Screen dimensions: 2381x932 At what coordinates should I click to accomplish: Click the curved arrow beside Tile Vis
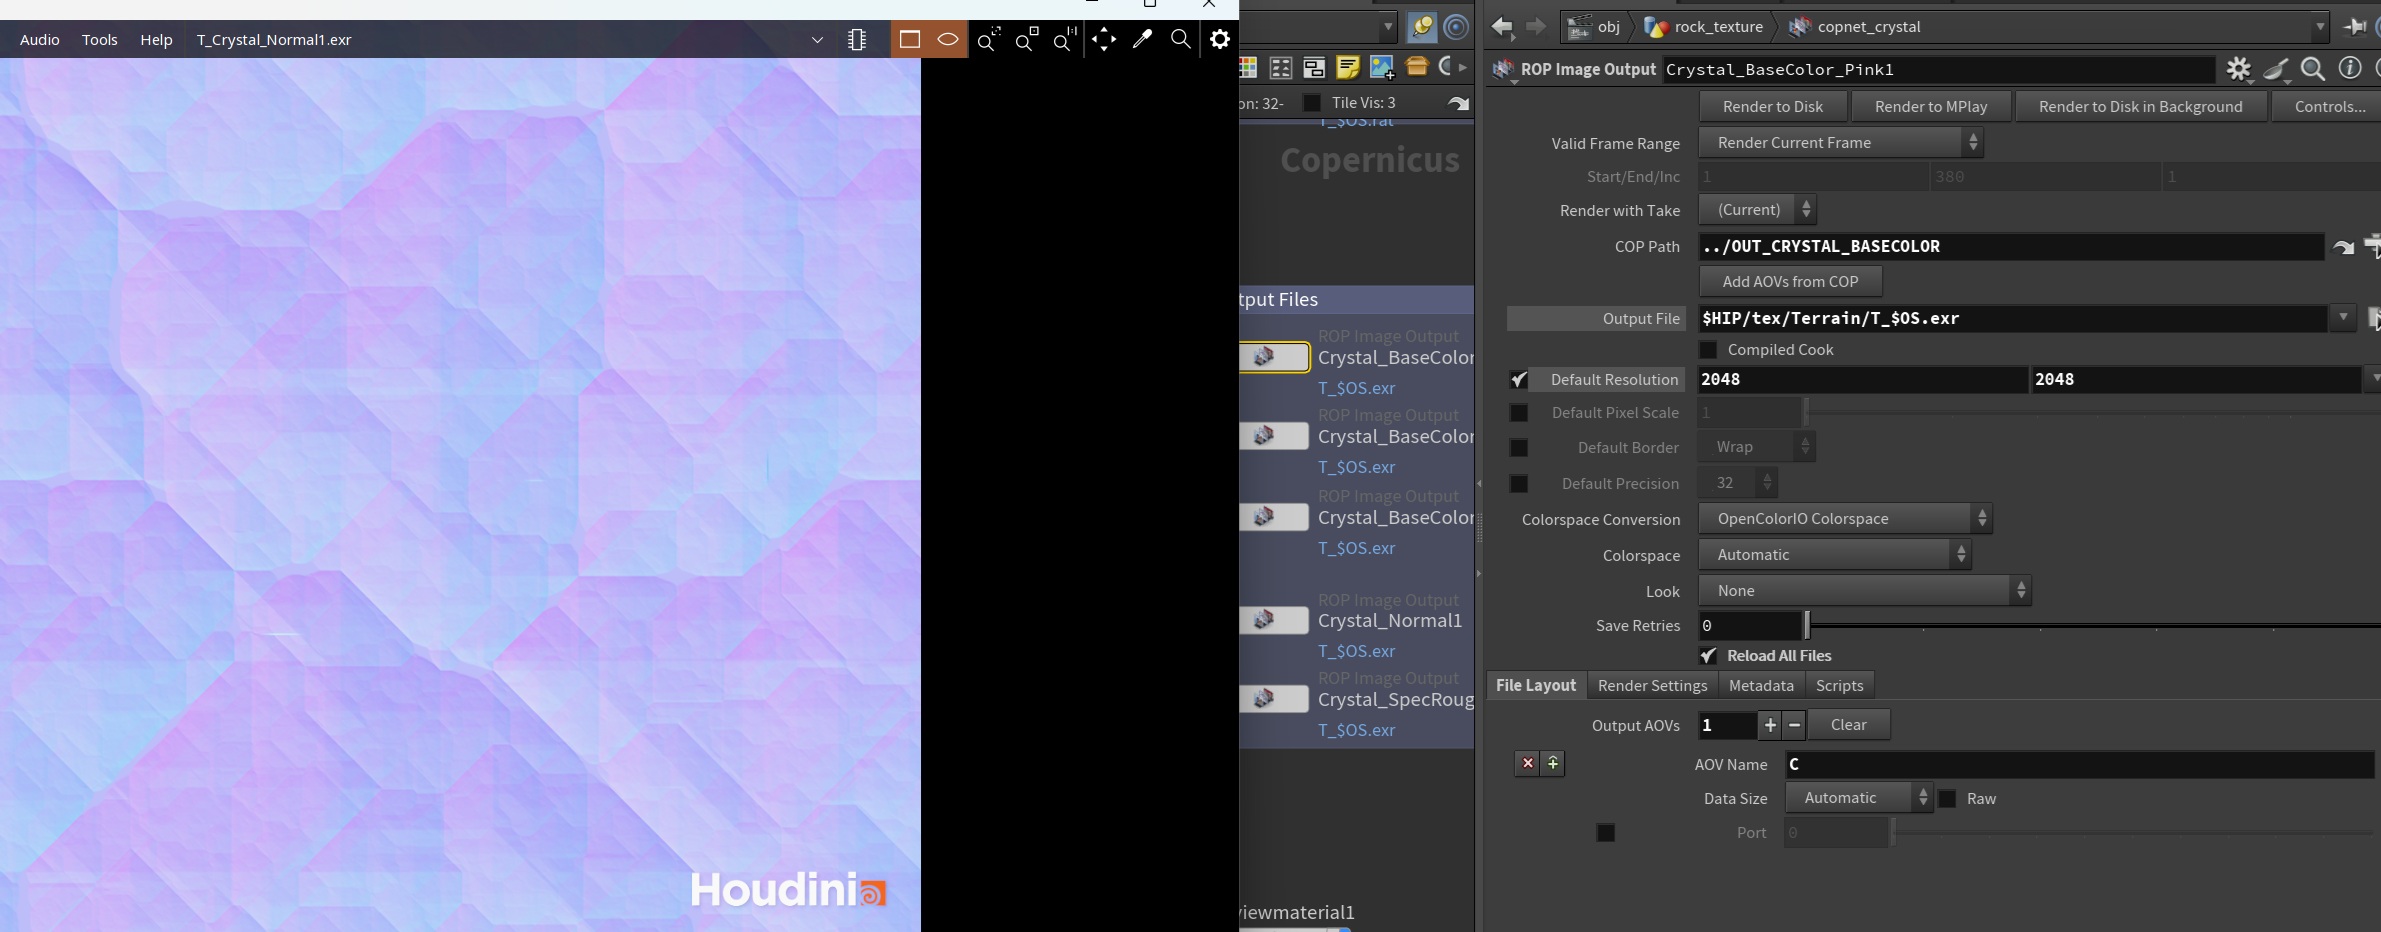click(1459, 103)
